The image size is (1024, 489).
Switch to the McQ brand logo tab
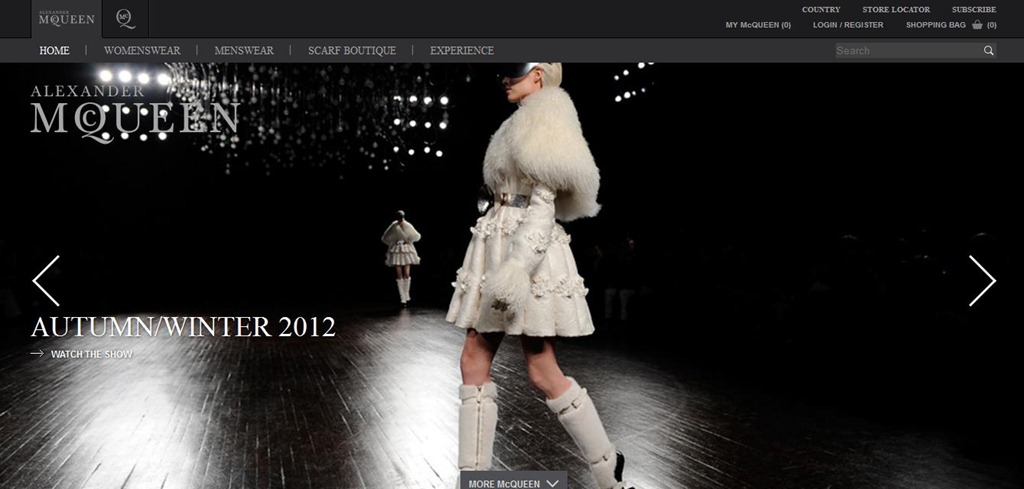(125, 18)
